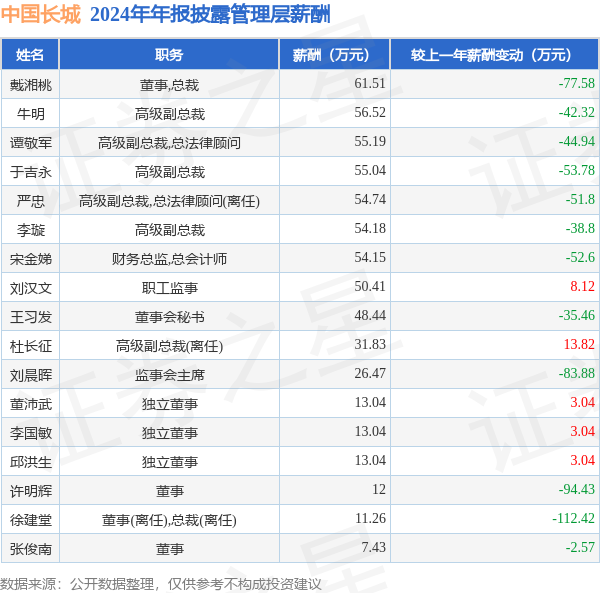Select the name 牛明
The width and height of the screenshot is (600, 593).
click(31, 114)
